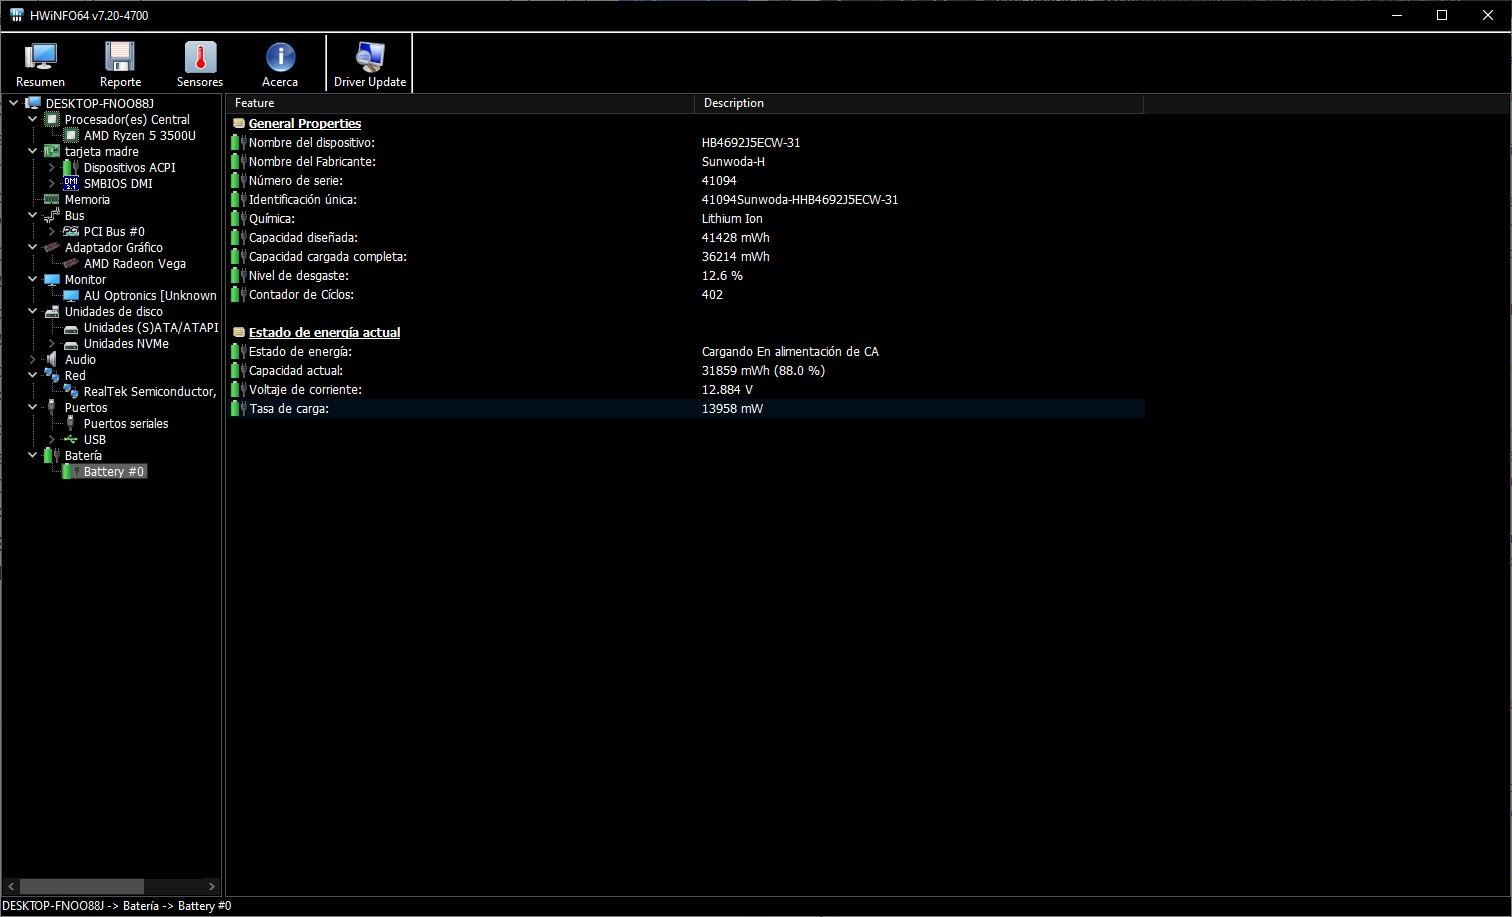Click the tree scrollbar left arrow
The image size is (1512, 917).
11,886
